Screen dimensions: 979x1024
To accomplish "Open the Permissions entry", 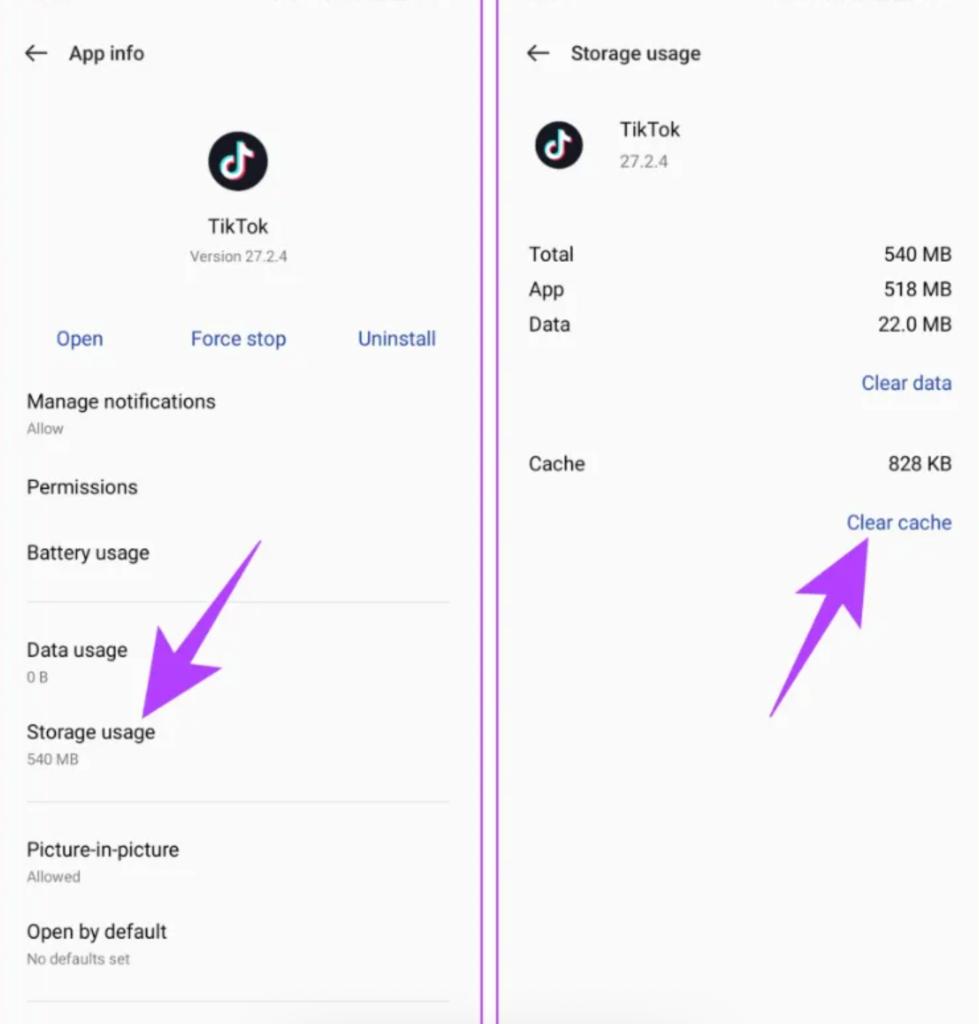I will pyautogui.click(x=82, y=487).
